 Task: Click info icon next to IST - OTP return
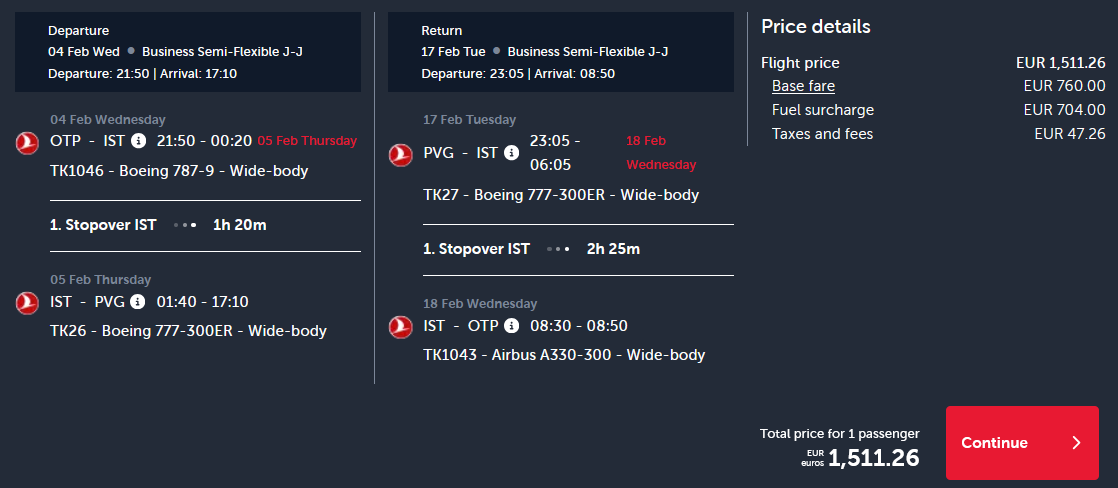512,325
